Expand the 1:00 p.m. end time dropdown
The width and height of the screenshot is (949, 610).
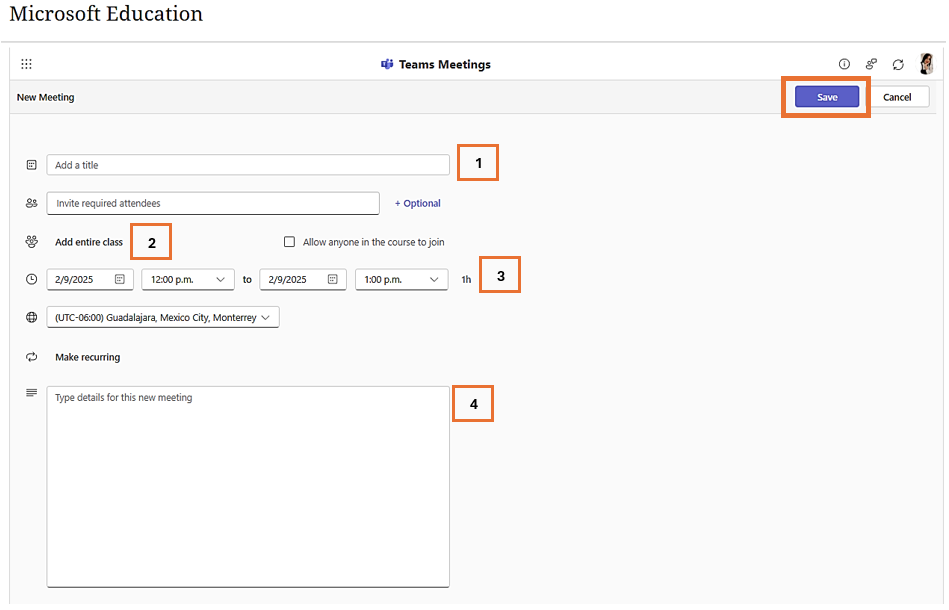(401, 279)
